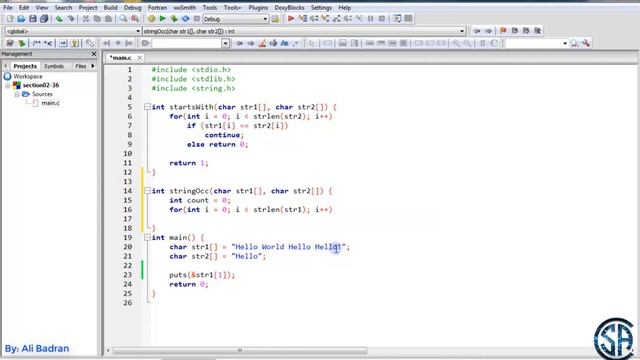The height and width of the screenshot is (360, 640).
Task: Click the "Hello World Hello Hello!" string
Action: 289,247
